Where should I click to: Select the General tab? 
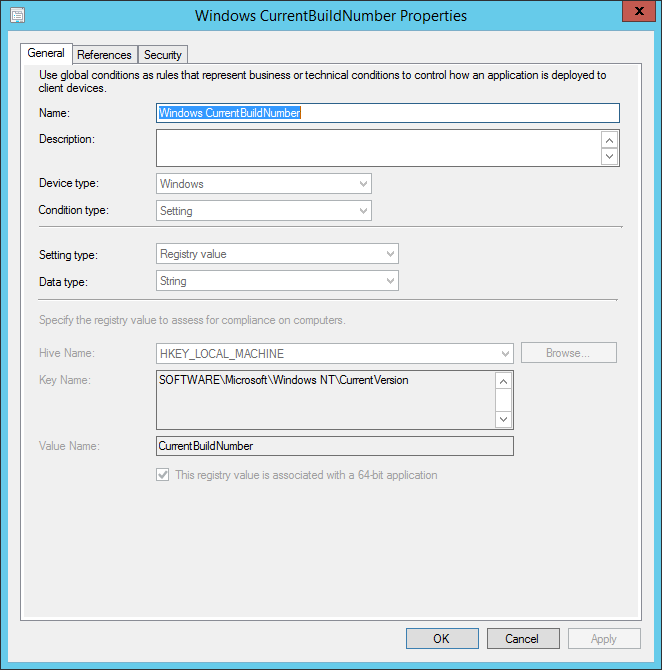pos(46,54)
